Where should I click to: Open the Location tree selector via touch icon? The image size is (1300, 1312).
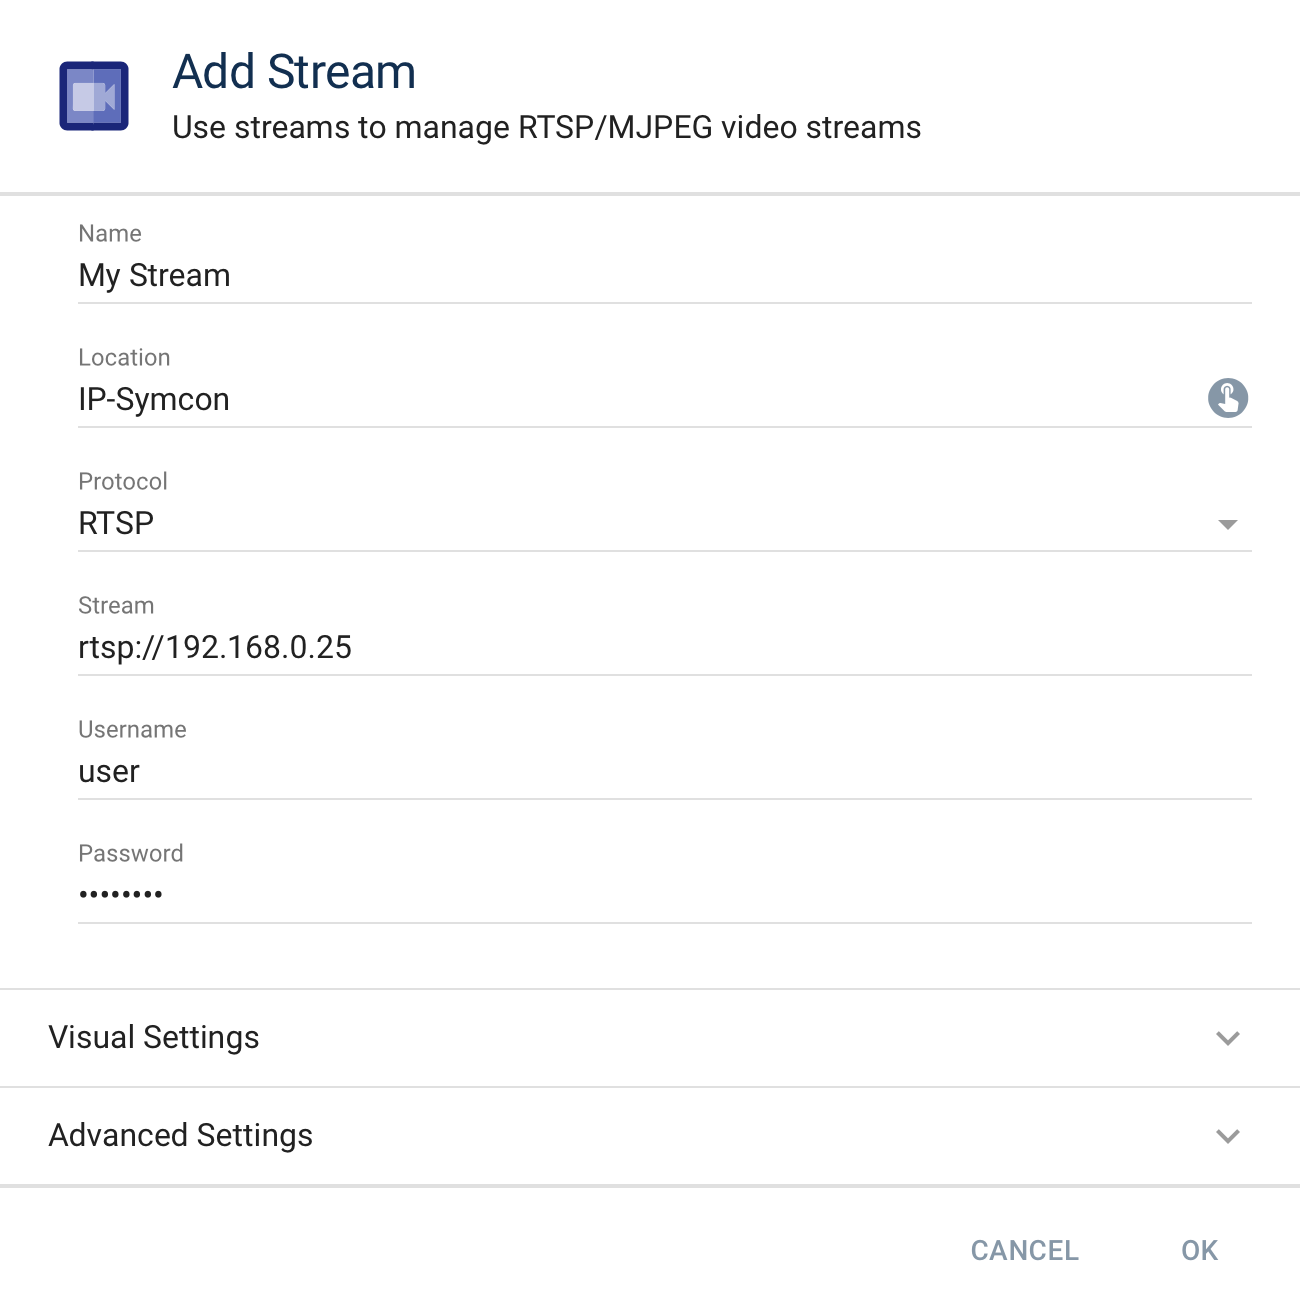(x=1228, y=398)
